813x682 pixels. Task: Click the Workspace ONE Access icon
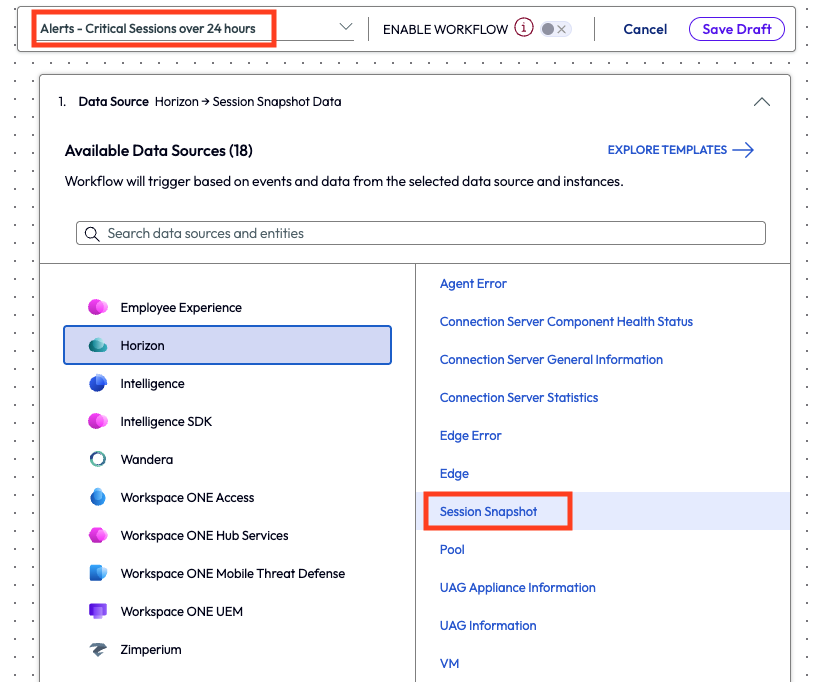pos(98,498)
